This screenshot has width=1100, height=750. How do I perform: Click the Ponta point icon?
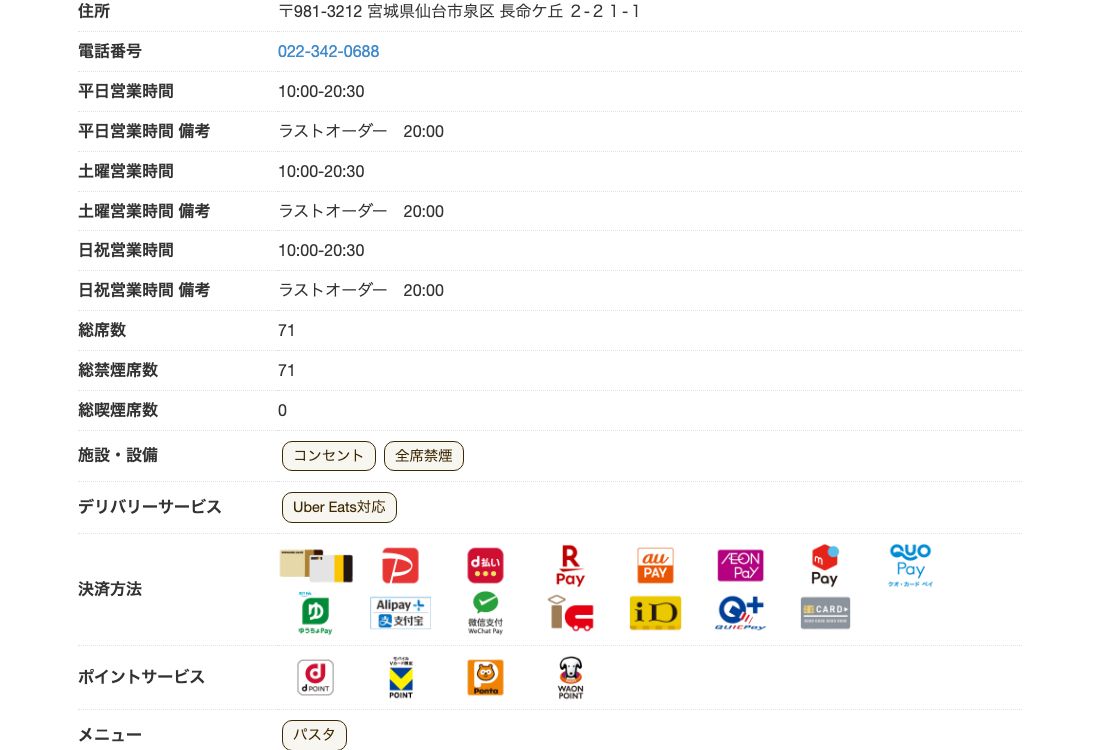tap(485, 678)
